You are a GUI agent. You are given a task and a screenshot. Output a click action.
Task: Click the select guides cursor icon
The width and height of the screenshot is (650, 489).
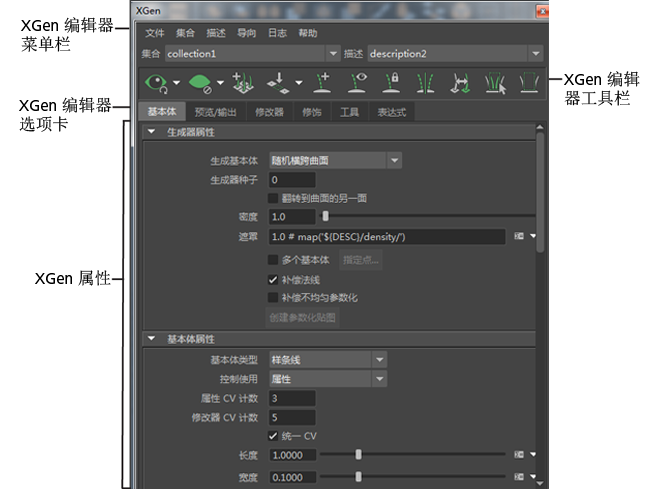click(495, 83)
